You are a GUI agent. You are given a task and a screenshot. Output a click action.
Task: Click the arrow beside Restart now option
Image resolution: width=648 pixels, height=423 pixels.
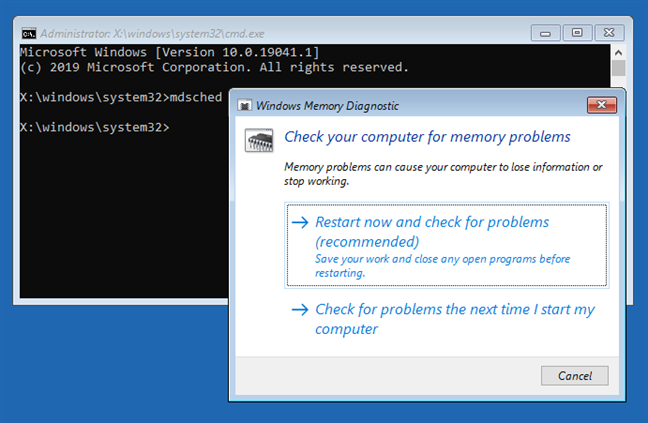tap(299, 222)
